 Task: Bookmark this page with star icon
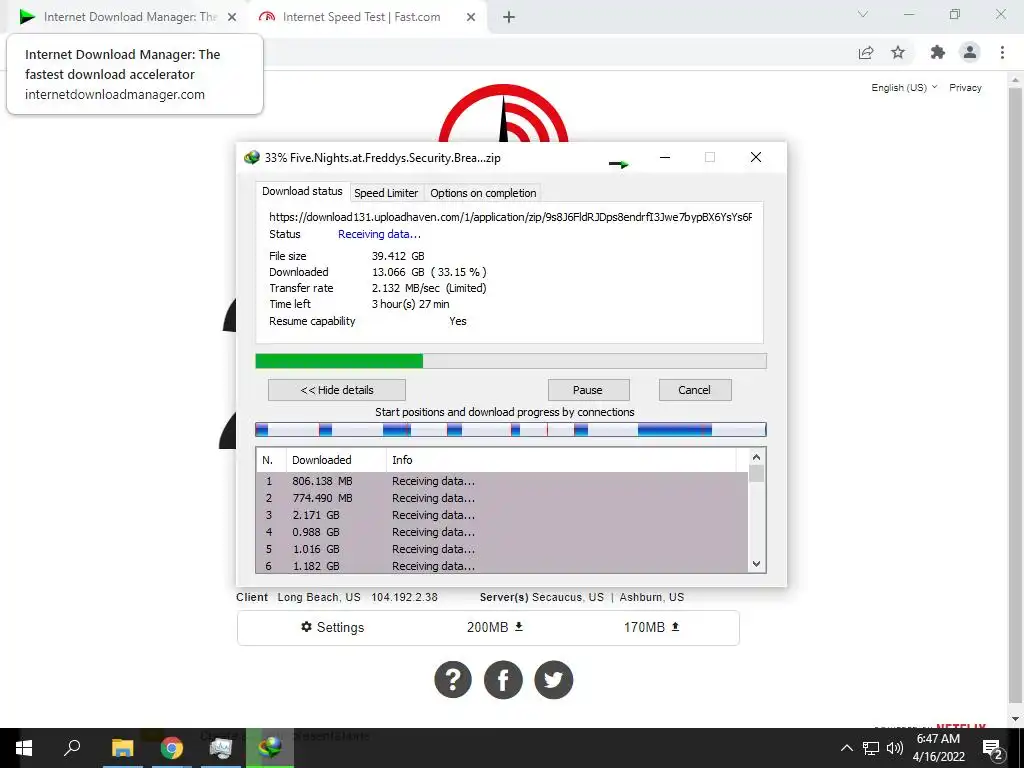pyautogui.click(x=898, y=52)
